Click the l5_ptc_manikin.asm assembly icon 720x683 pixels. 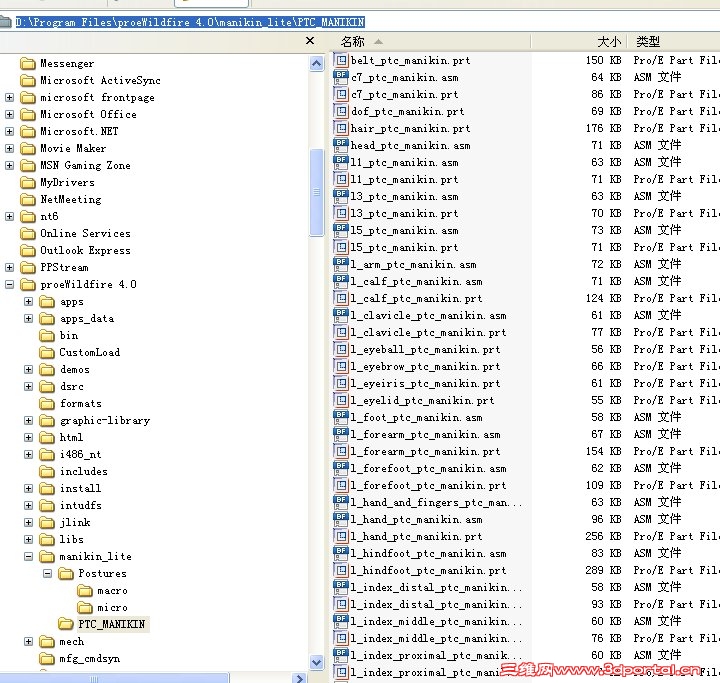tap(341, 230)
